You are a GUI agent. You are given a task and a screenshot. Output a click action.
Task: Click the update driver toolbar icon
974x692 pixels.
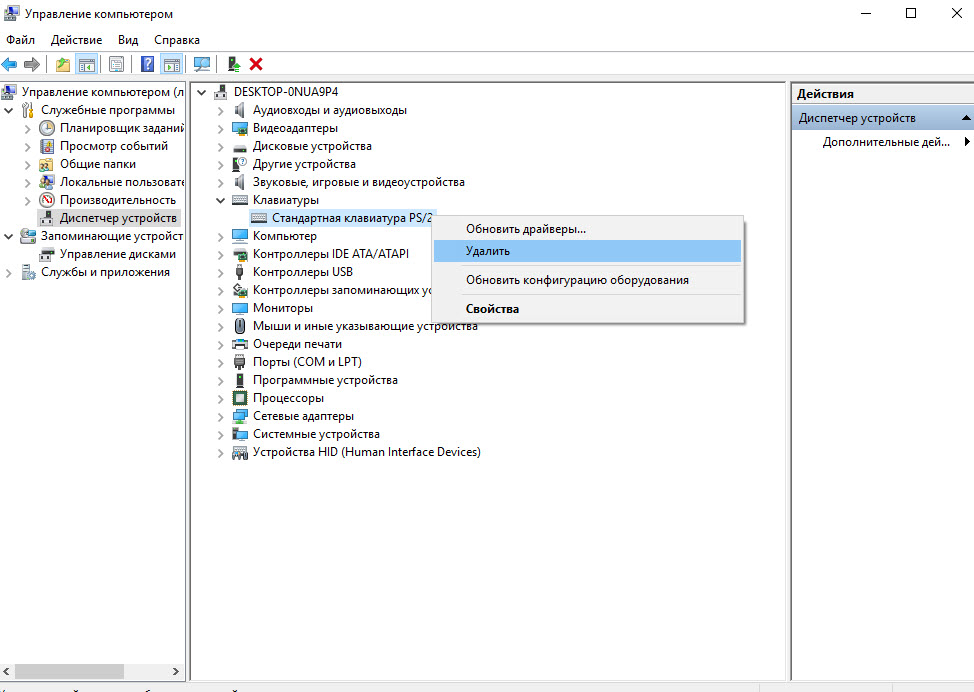[x=234, y=64]
